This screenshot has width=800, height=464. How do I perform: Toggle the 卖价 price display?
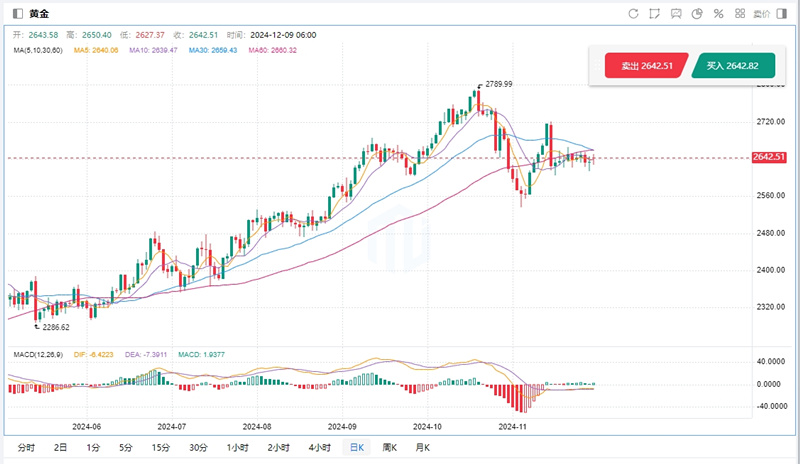click(x=761, y=14)
